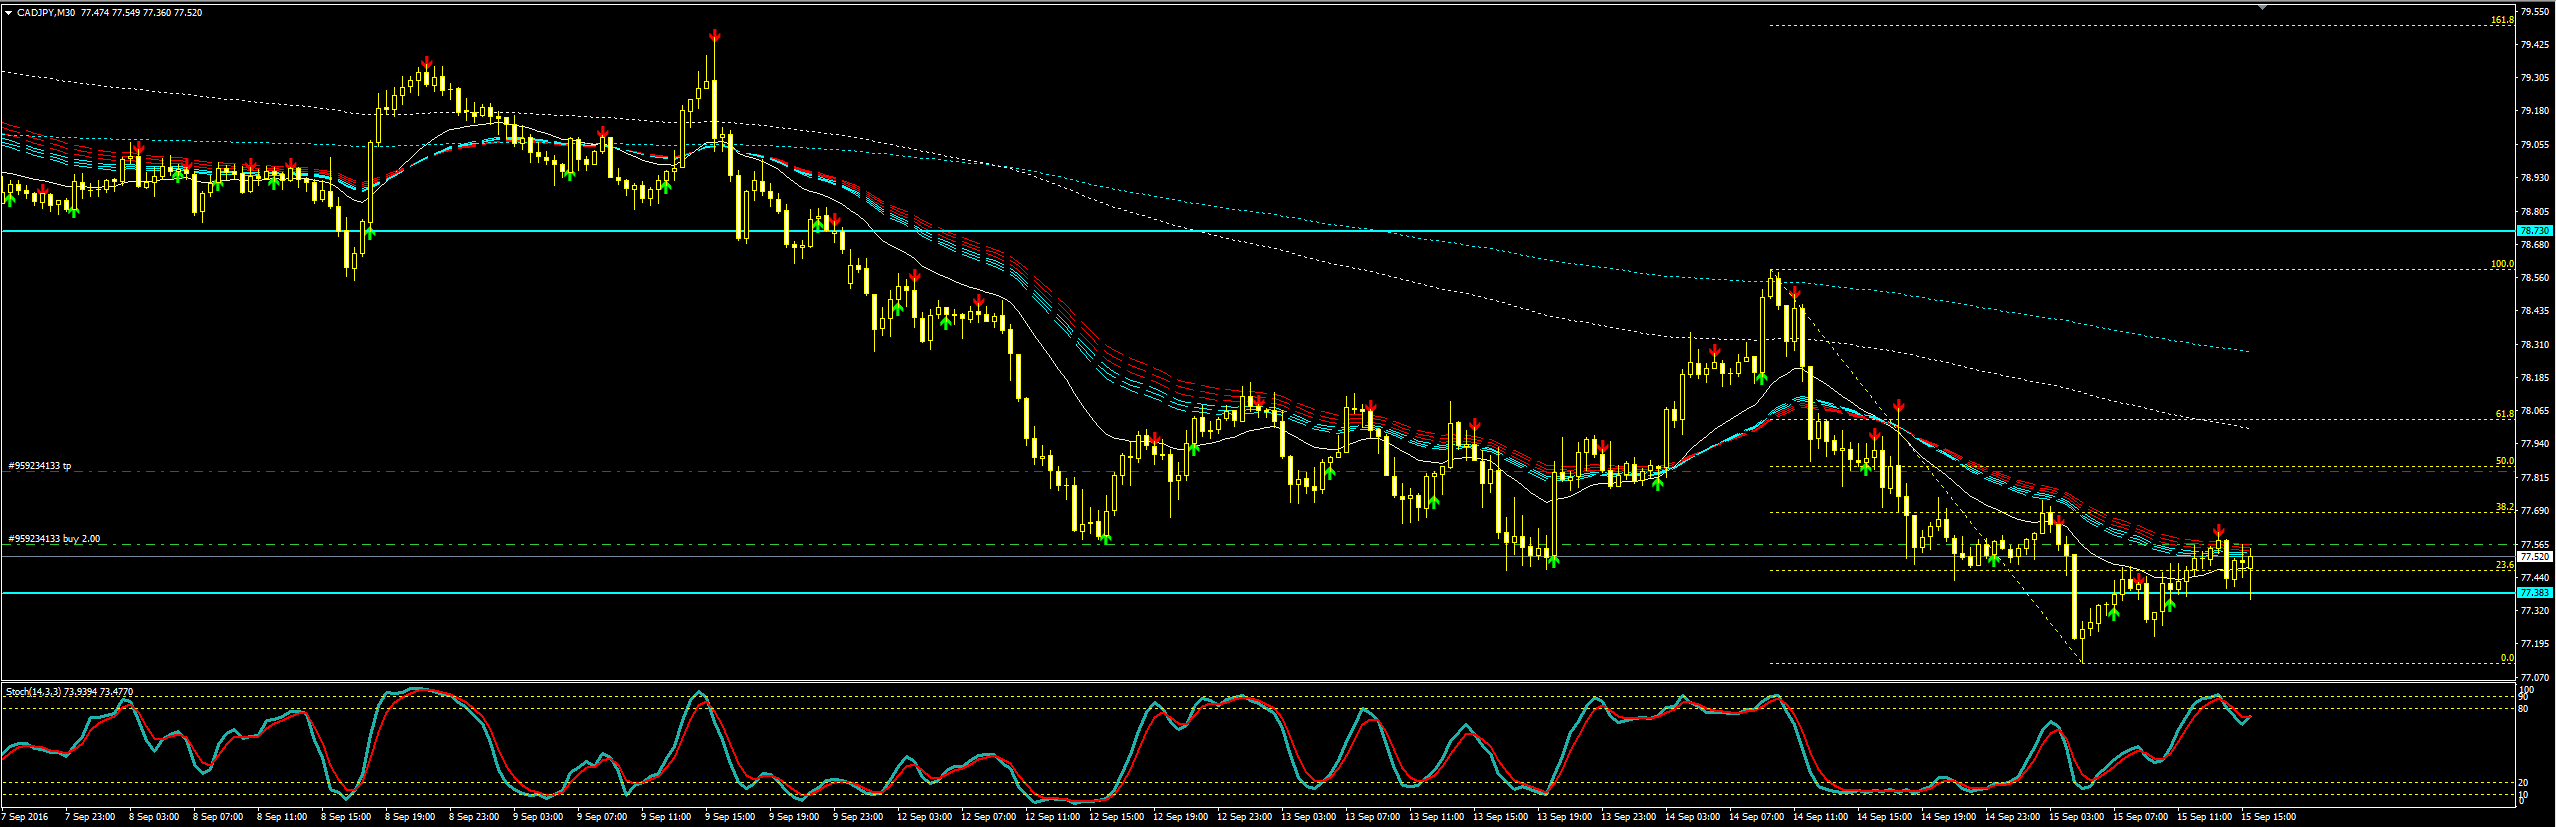Click the 78.185 price scale value
Screen dimensions: 2556x827
2534,378
